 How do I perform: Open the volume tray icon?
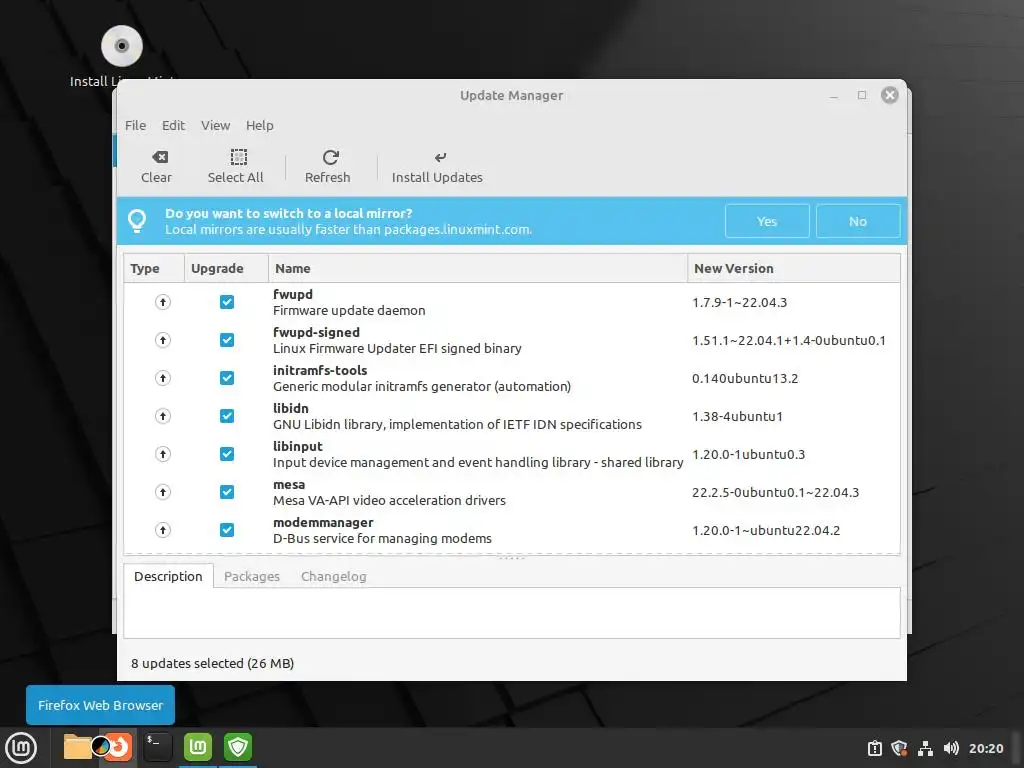(951, 748)
